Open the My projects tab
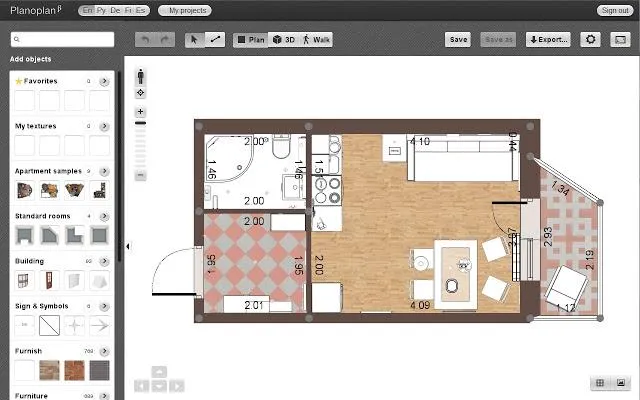Viewport: 640px width, 400px height. (185, 11)
